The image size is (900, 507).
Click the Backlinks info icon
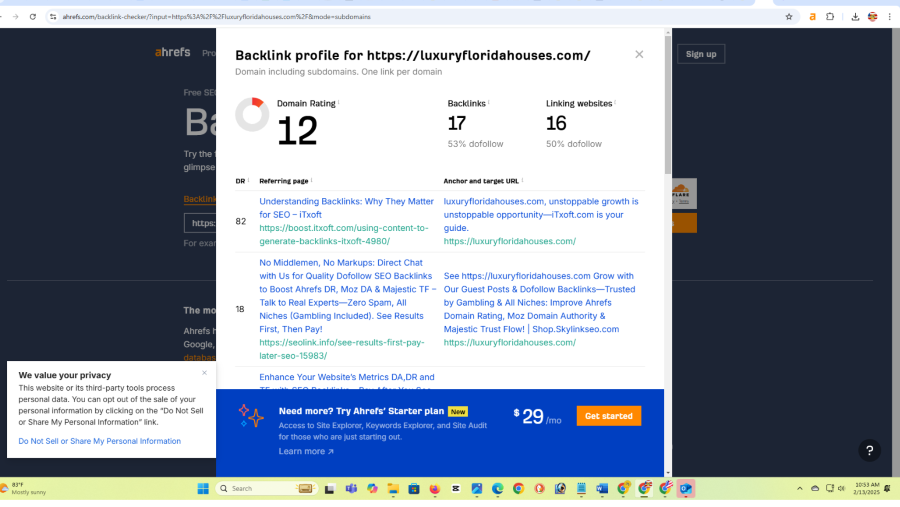[x=488, y=102]
